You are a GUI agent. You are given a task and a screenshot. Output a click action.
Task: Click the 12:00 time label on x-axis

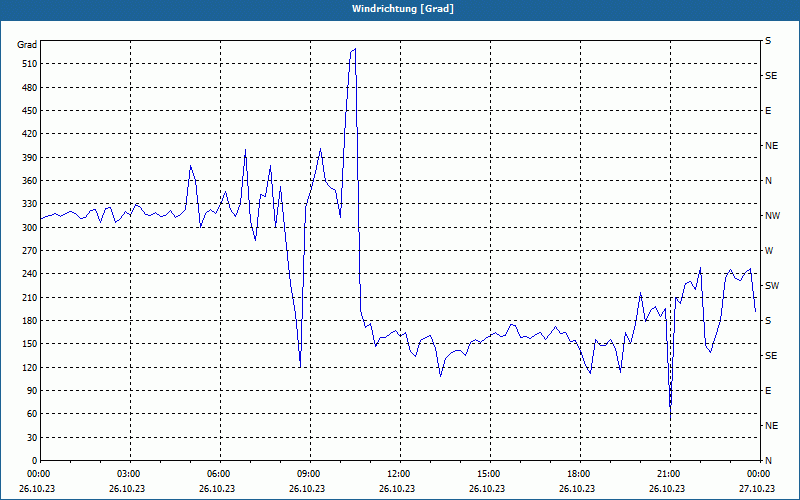(397, 474)
